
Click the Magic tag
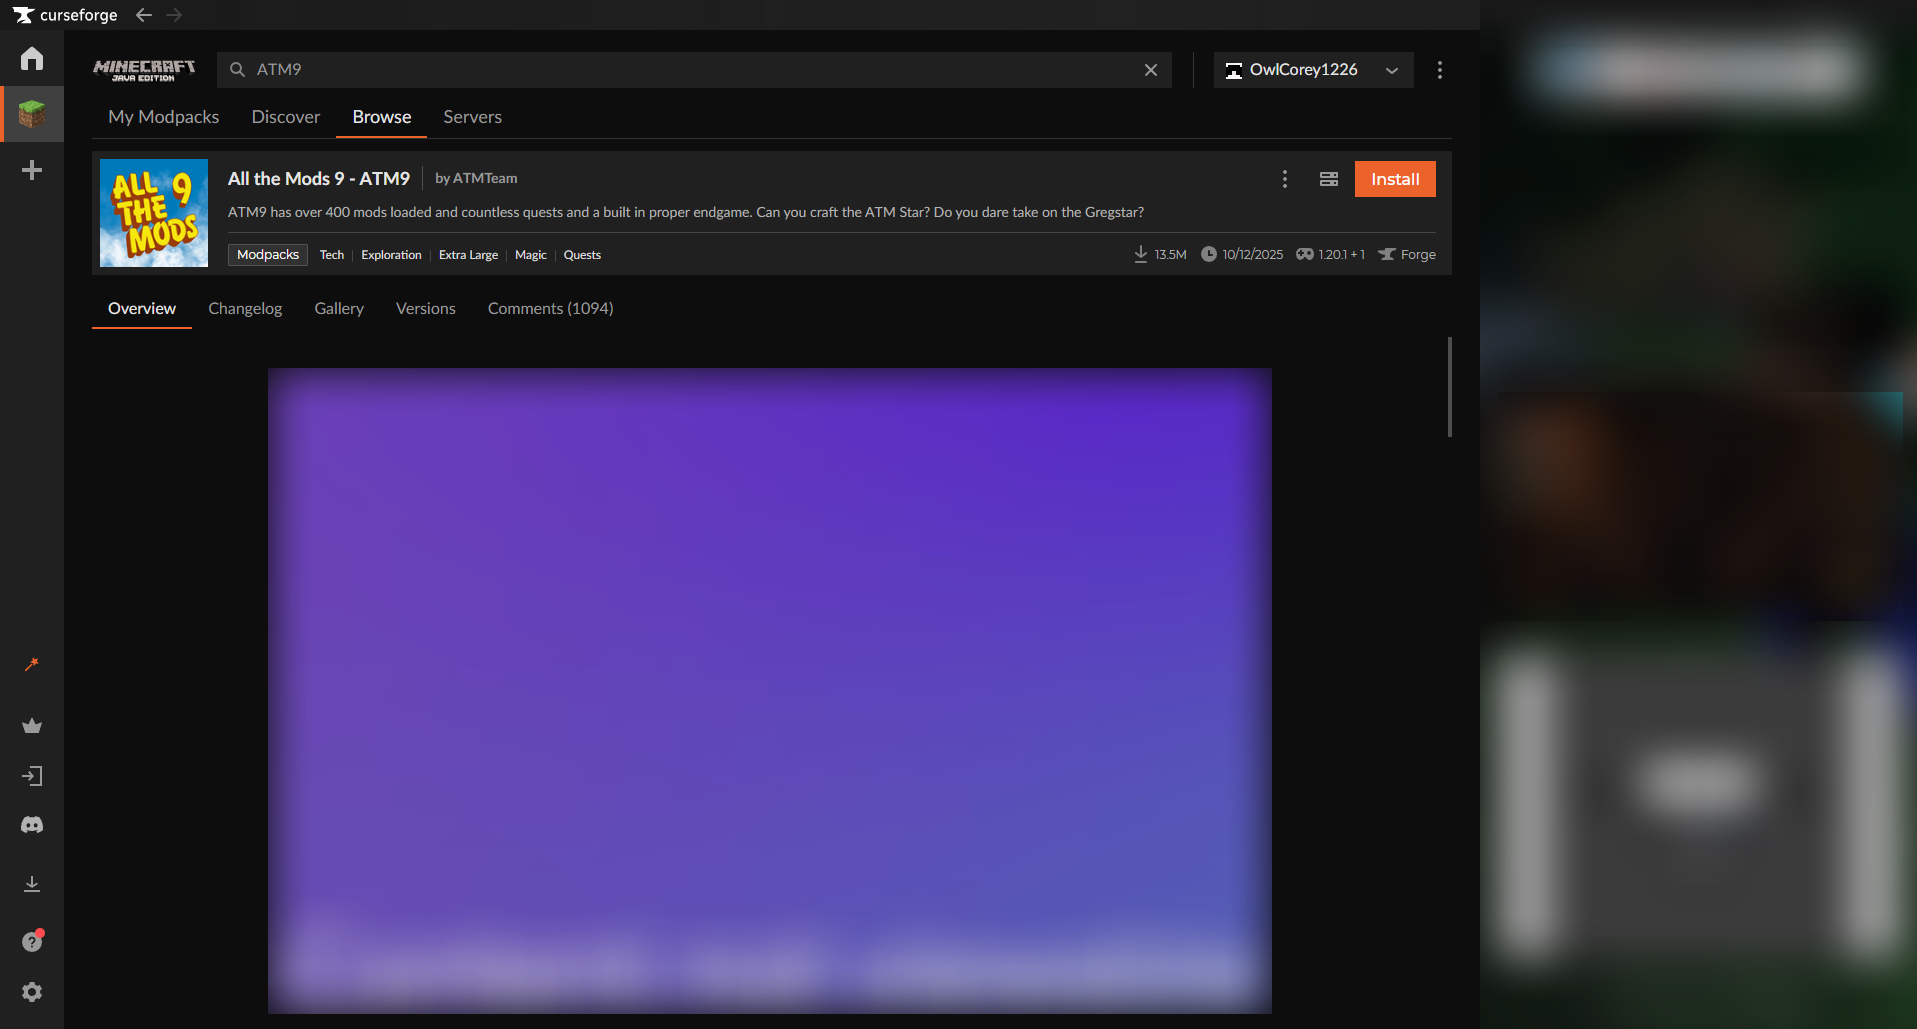click(531, 255)
